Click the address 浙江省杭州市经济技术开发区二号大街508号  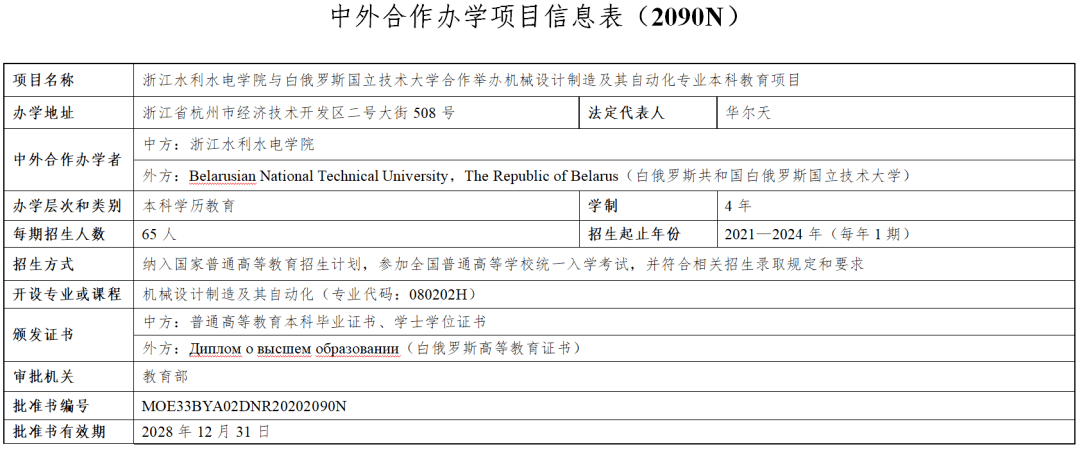tap(298, 114)
